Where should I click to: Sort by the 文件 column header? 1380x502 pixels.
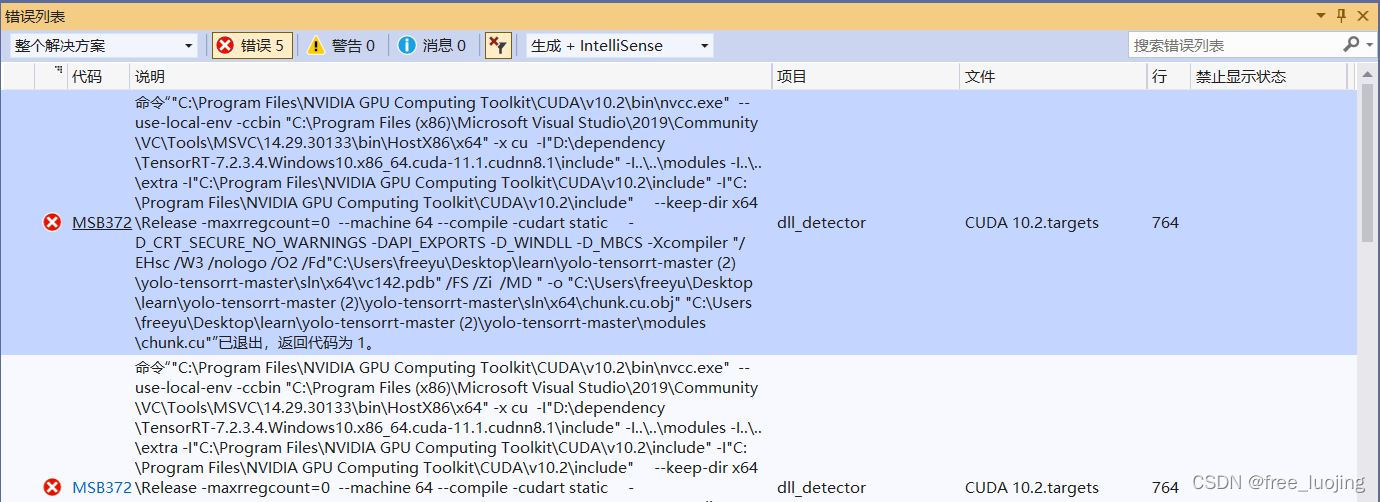[x=1052, y=76]
